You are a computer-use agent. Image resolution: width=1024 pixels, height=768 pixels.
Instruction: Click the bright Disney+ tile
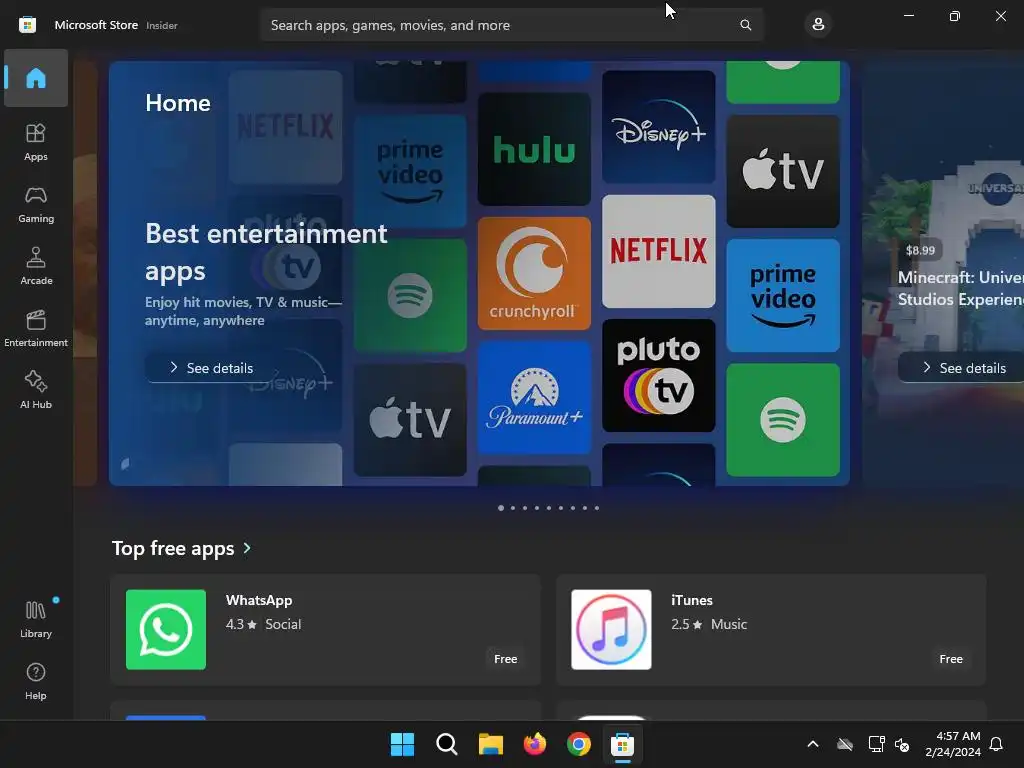click(x=658, y=127)
